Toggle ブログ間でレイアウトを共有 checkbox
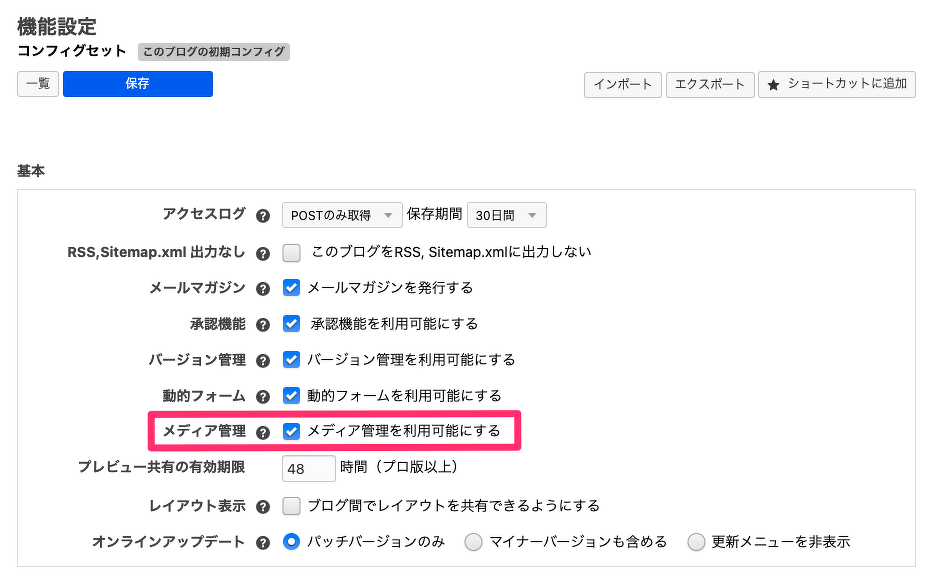 [x=292, y=505]
